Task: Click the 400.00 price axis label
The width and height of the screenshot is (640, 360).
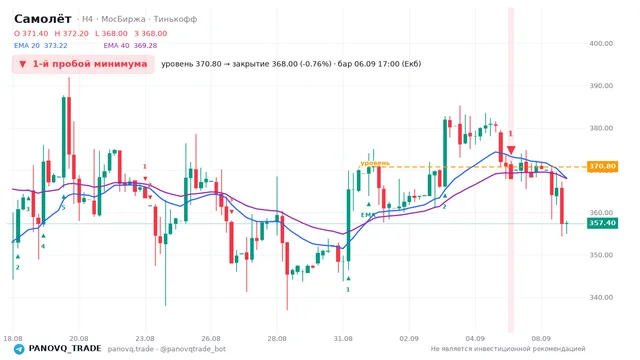Action: point(601,43)
